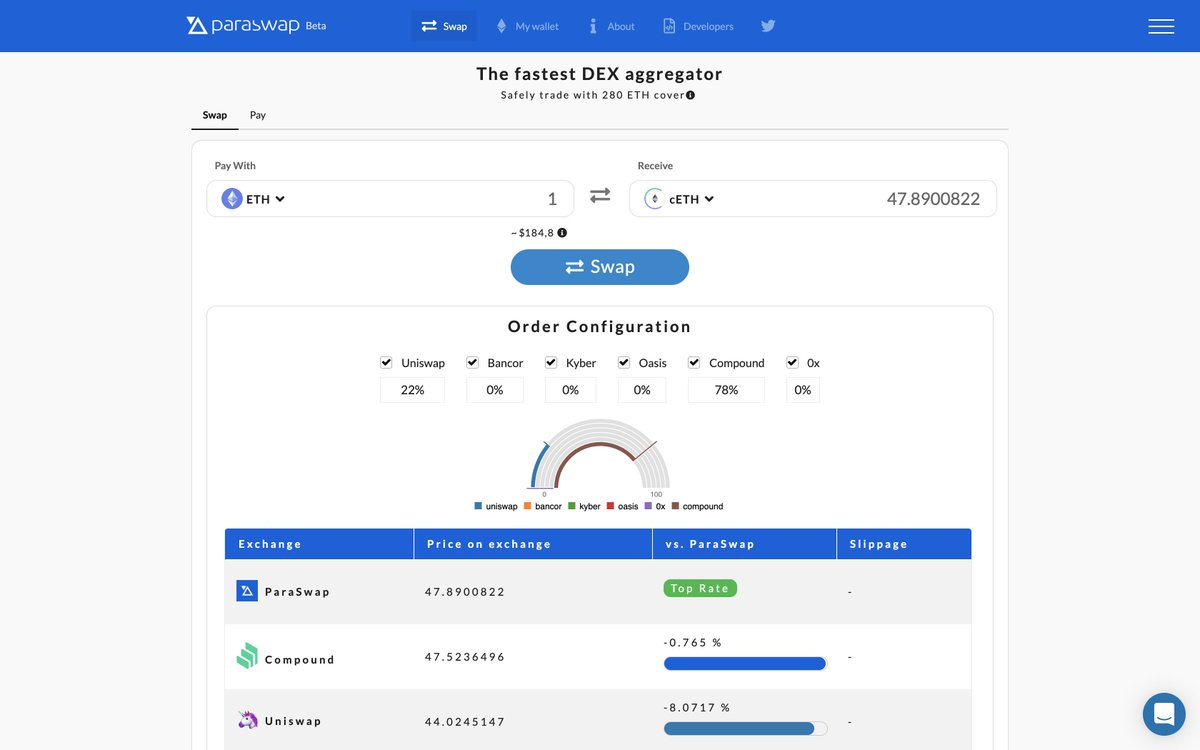Screen dimensions: 1200x750
Task: Click the ParaSwap logo in header
Action: (256, 26)
